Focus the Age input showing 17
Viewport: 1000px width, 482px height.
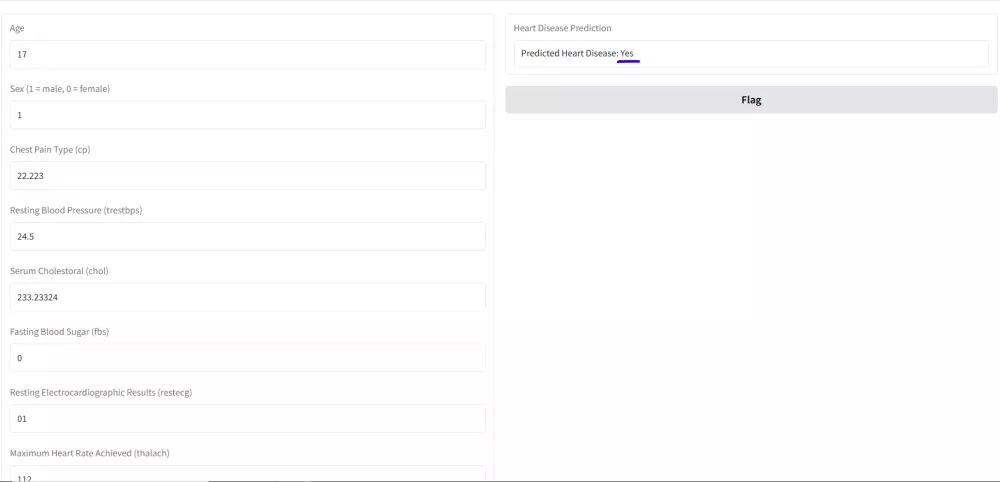pyautogui.click(x=247, y=54)
